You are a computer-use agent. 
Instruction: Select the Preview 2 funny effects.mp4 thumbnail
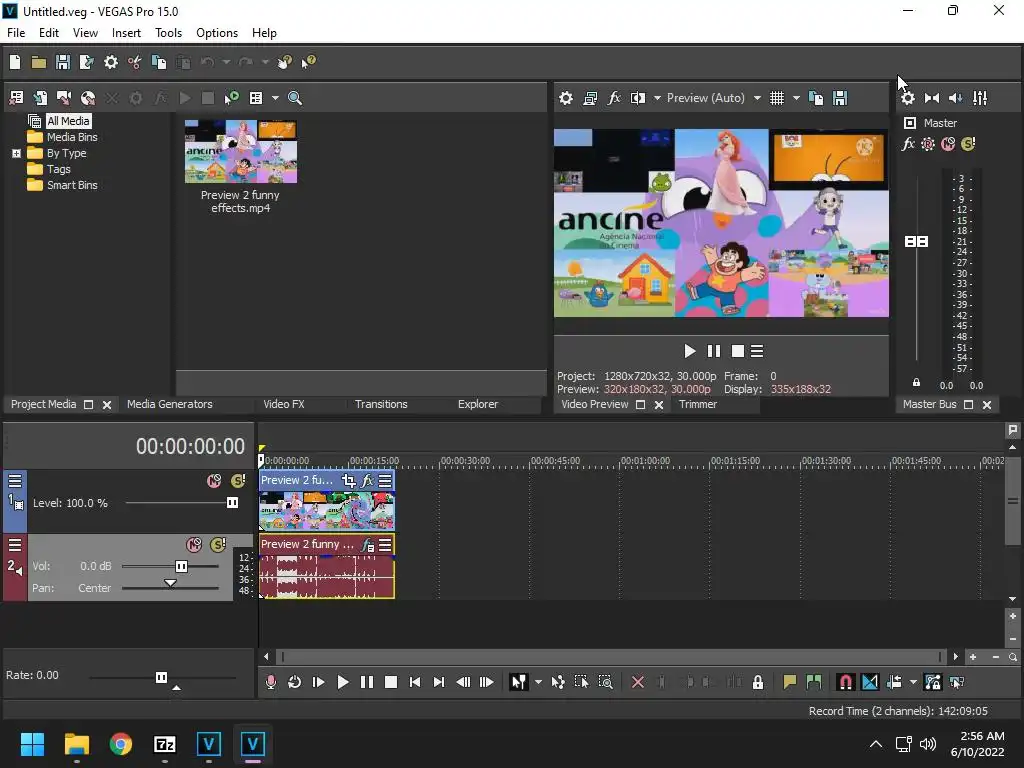tap(240, 152)
